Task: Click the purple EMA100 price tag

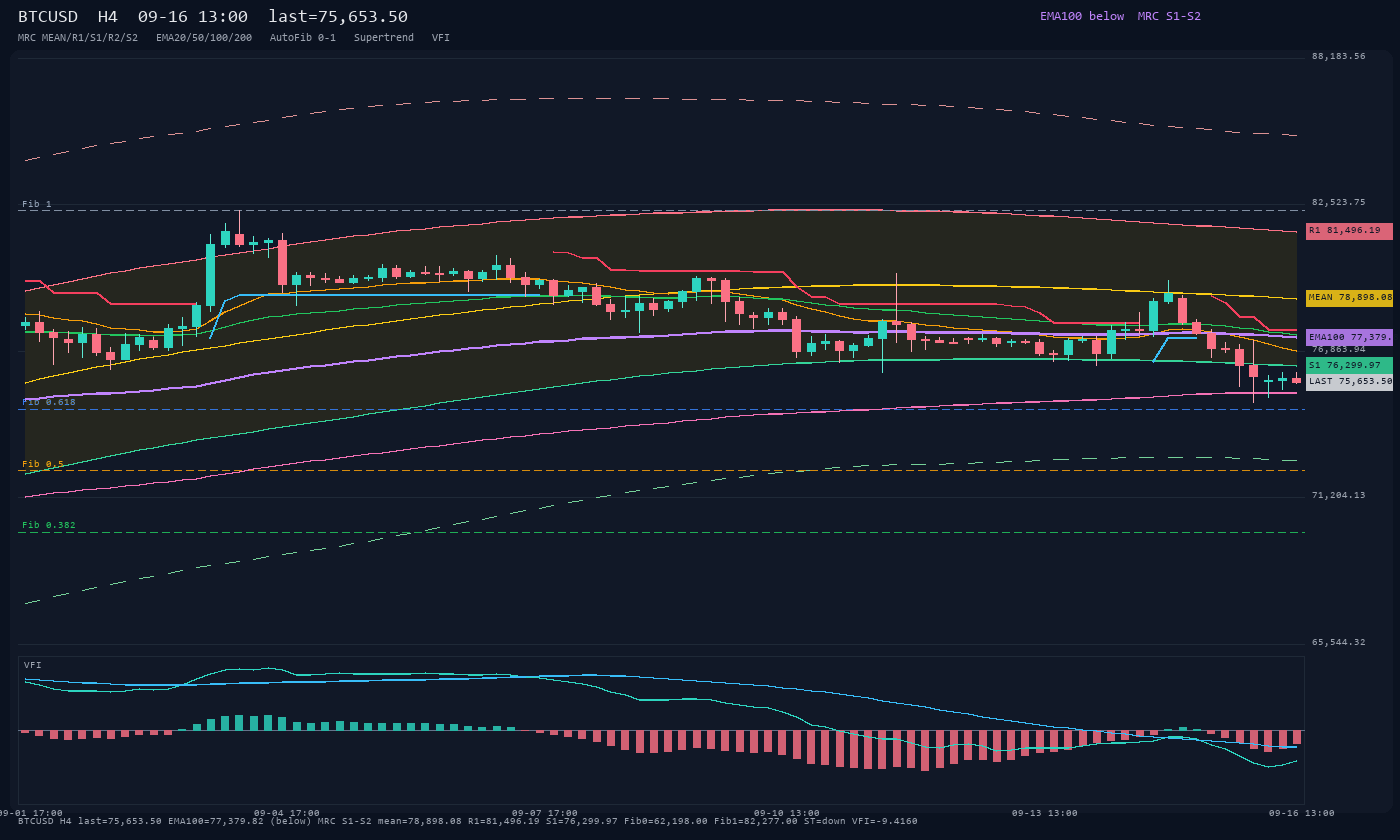Action: (1349, 338)
